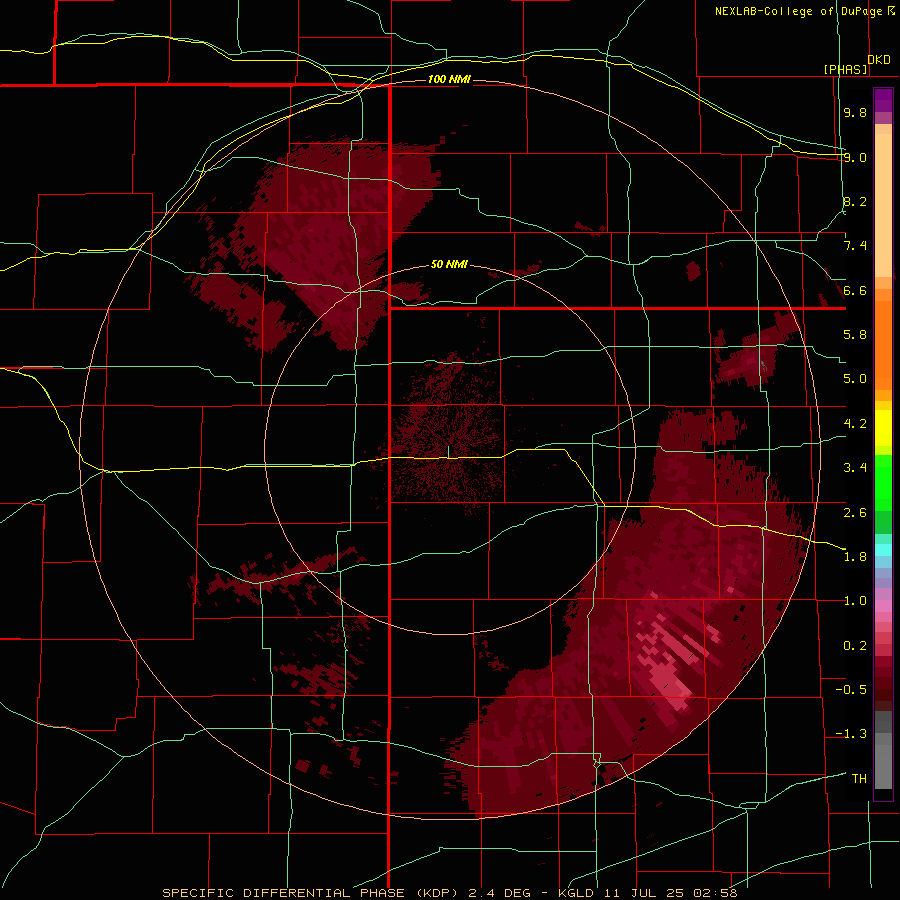Click the 0.2 color scale value
Image resolution: width=900 pixels, height=900 pixels.
(855, 646)
